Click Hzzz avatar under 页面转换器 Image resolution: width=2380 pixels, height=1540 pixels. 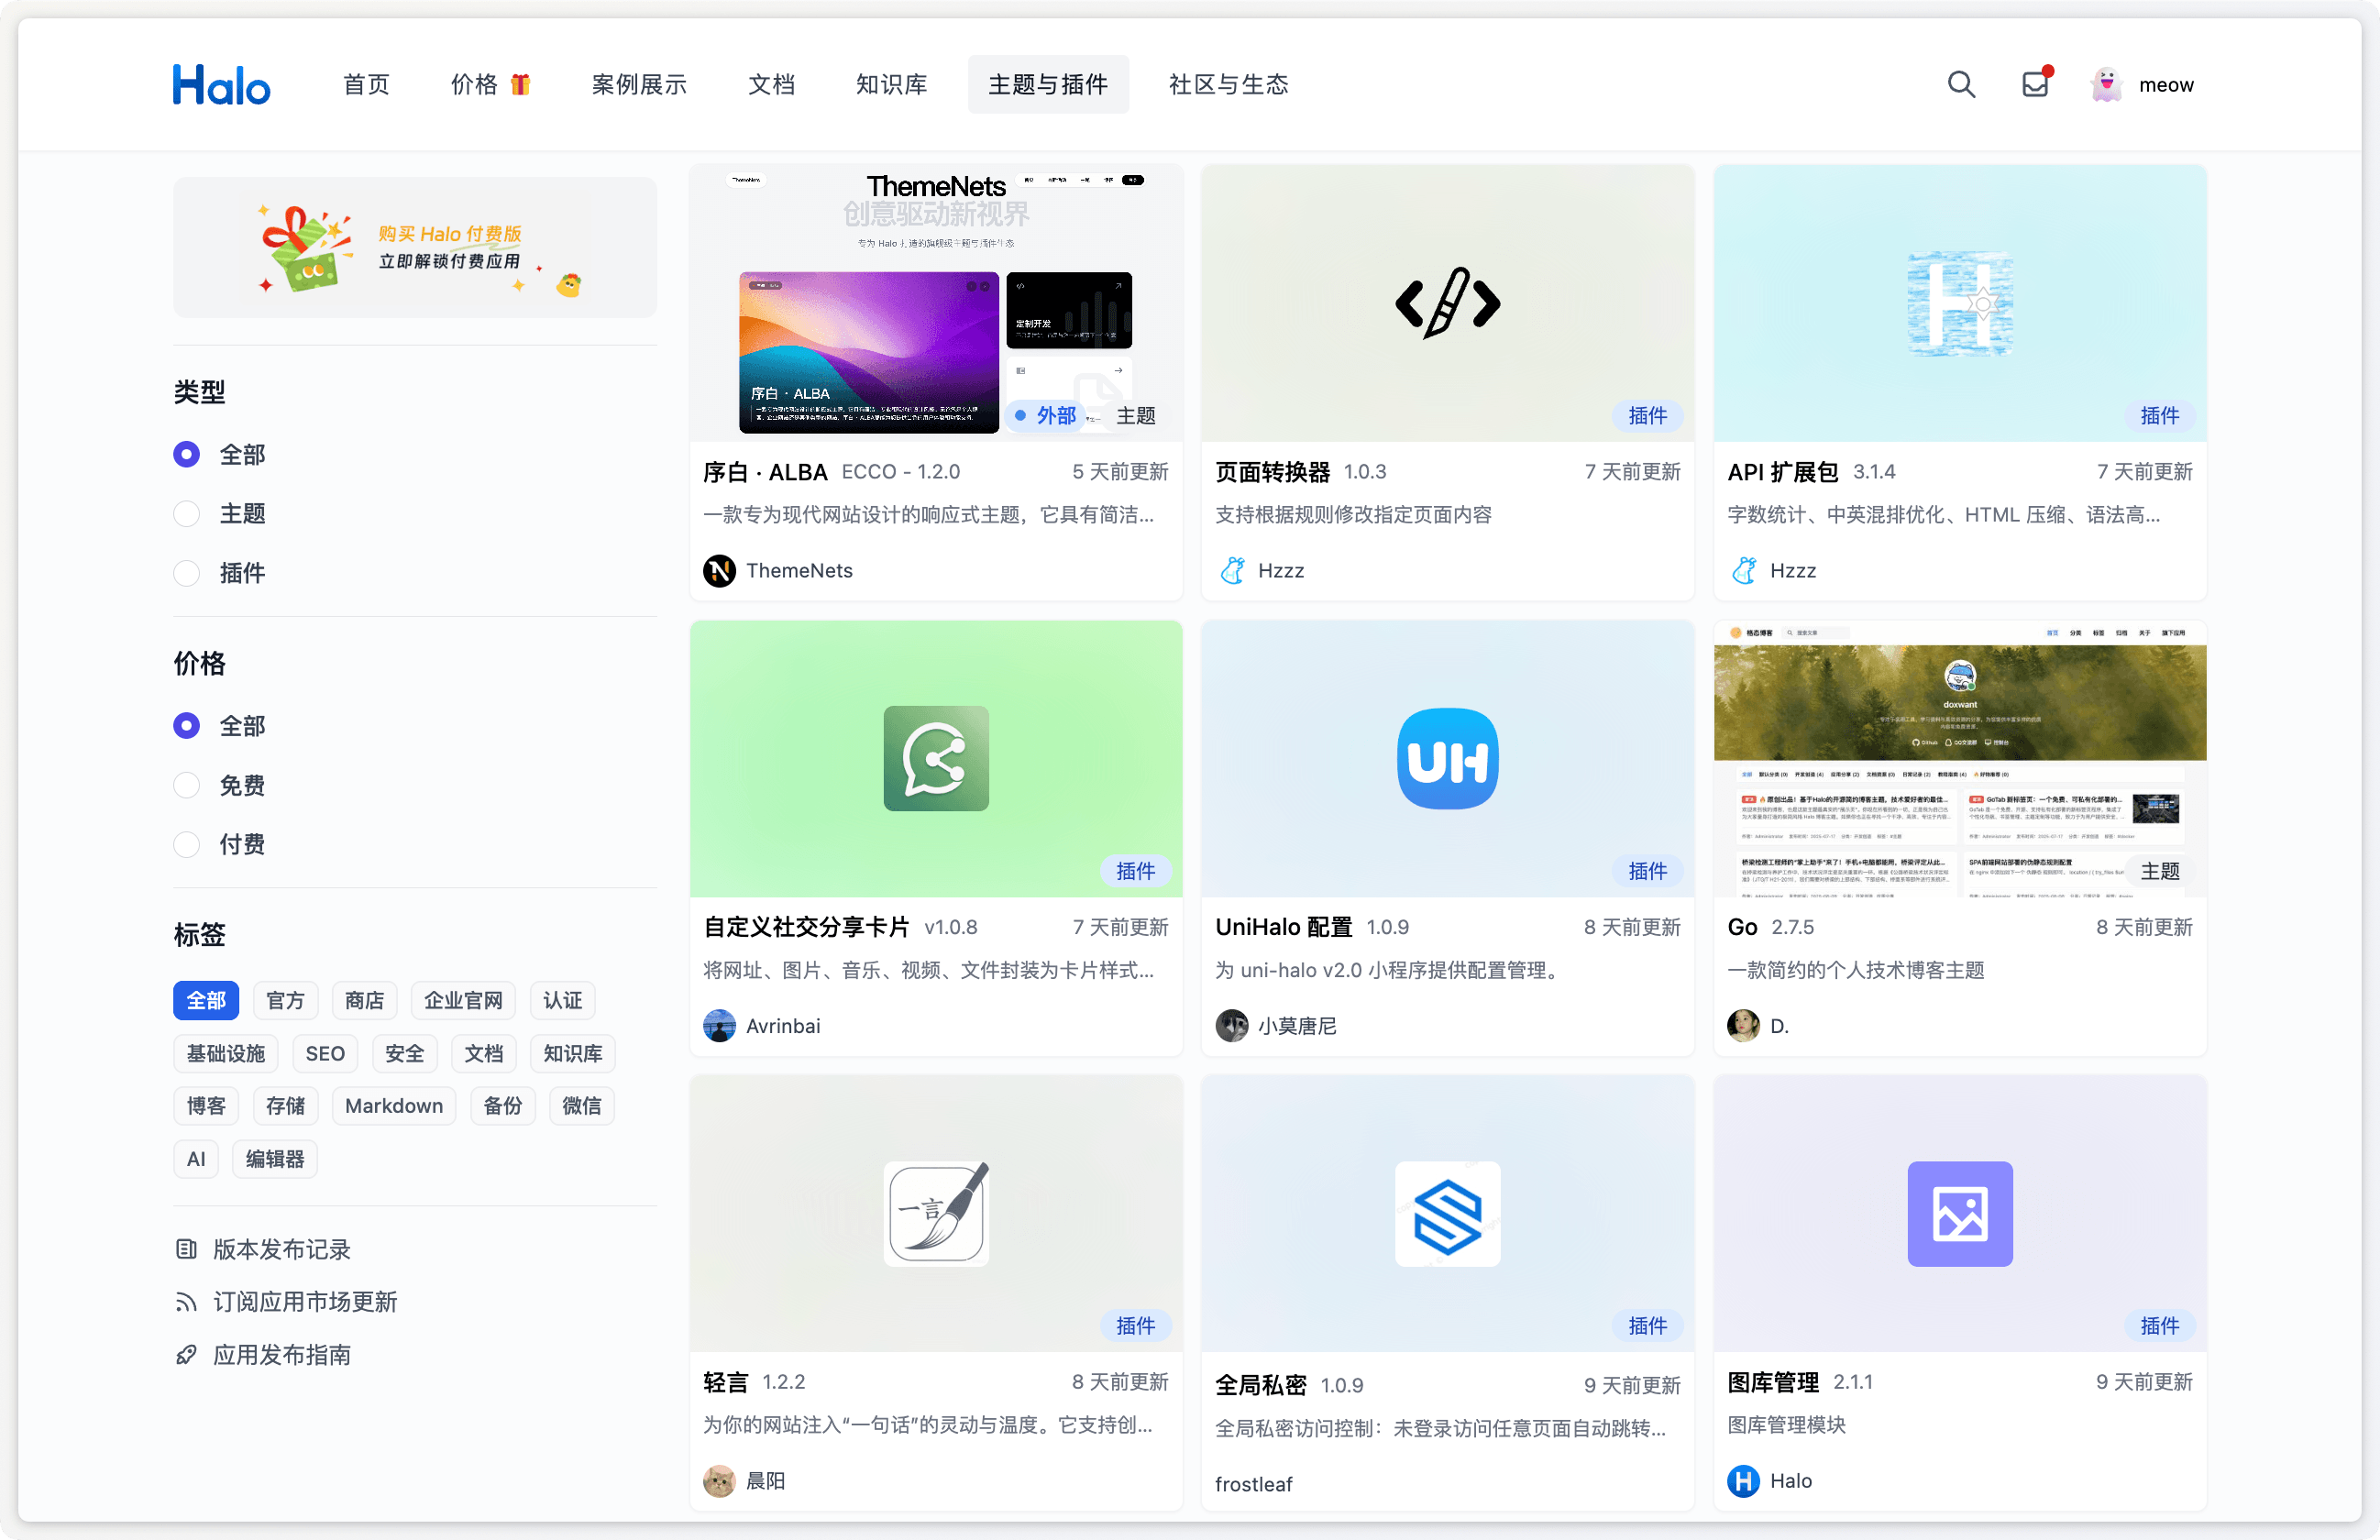tap(1232, 570)
